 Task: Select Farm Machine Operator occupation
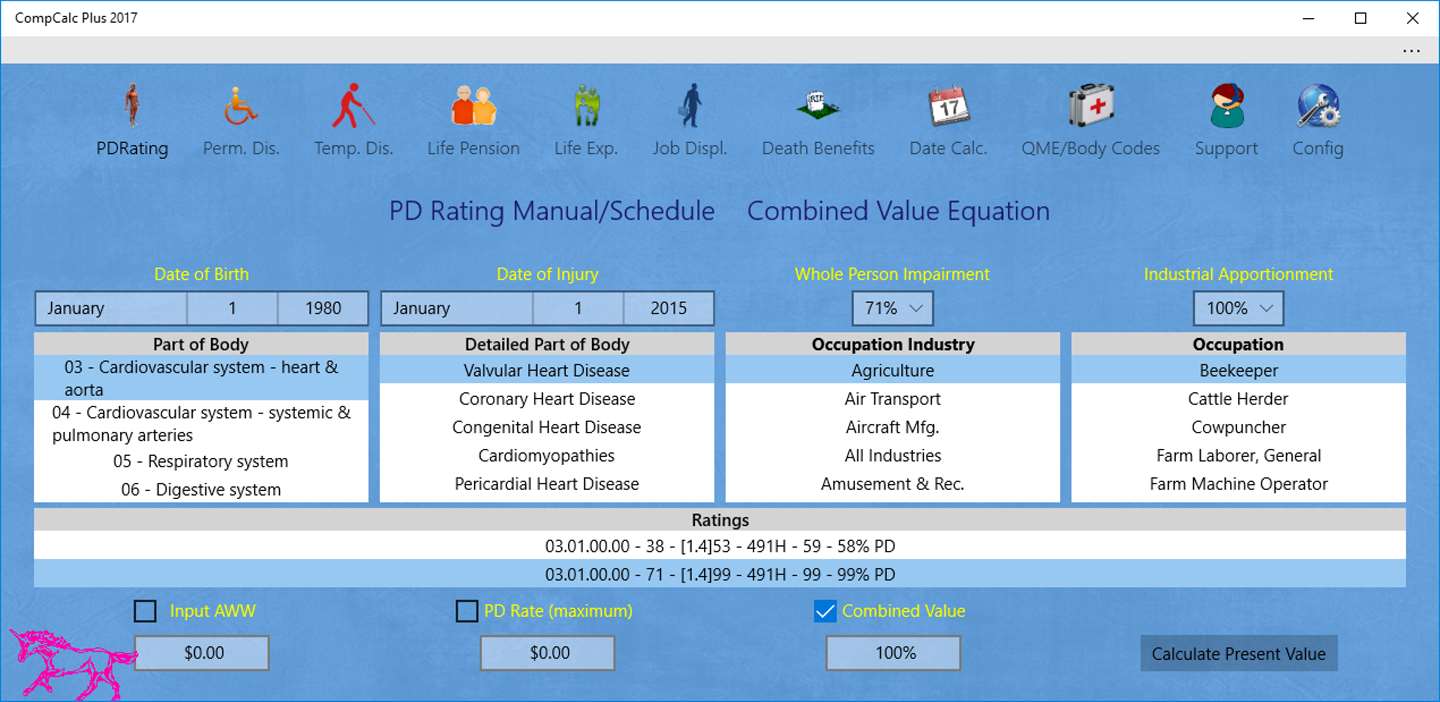coord(1239,483)
